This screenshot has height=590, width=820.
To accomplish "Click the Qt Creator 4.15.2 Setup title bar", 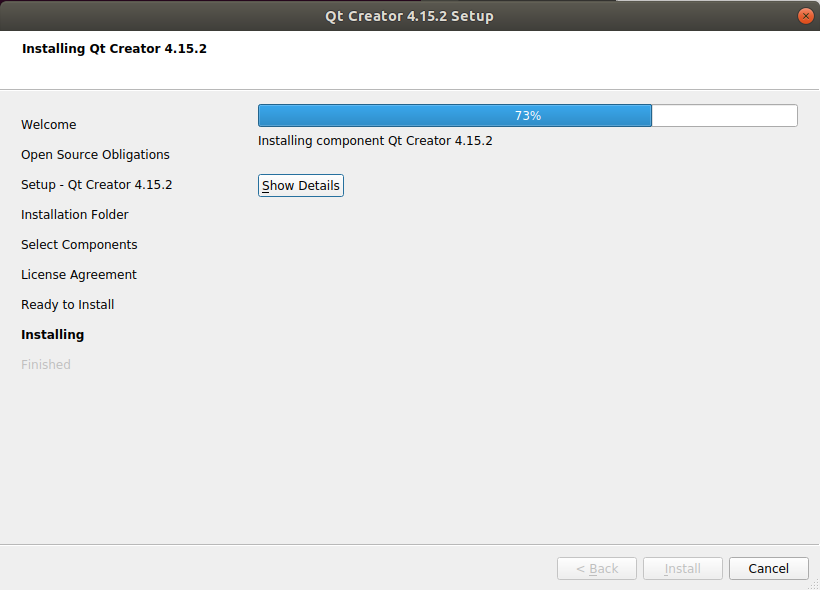I will tap(409, 16).
